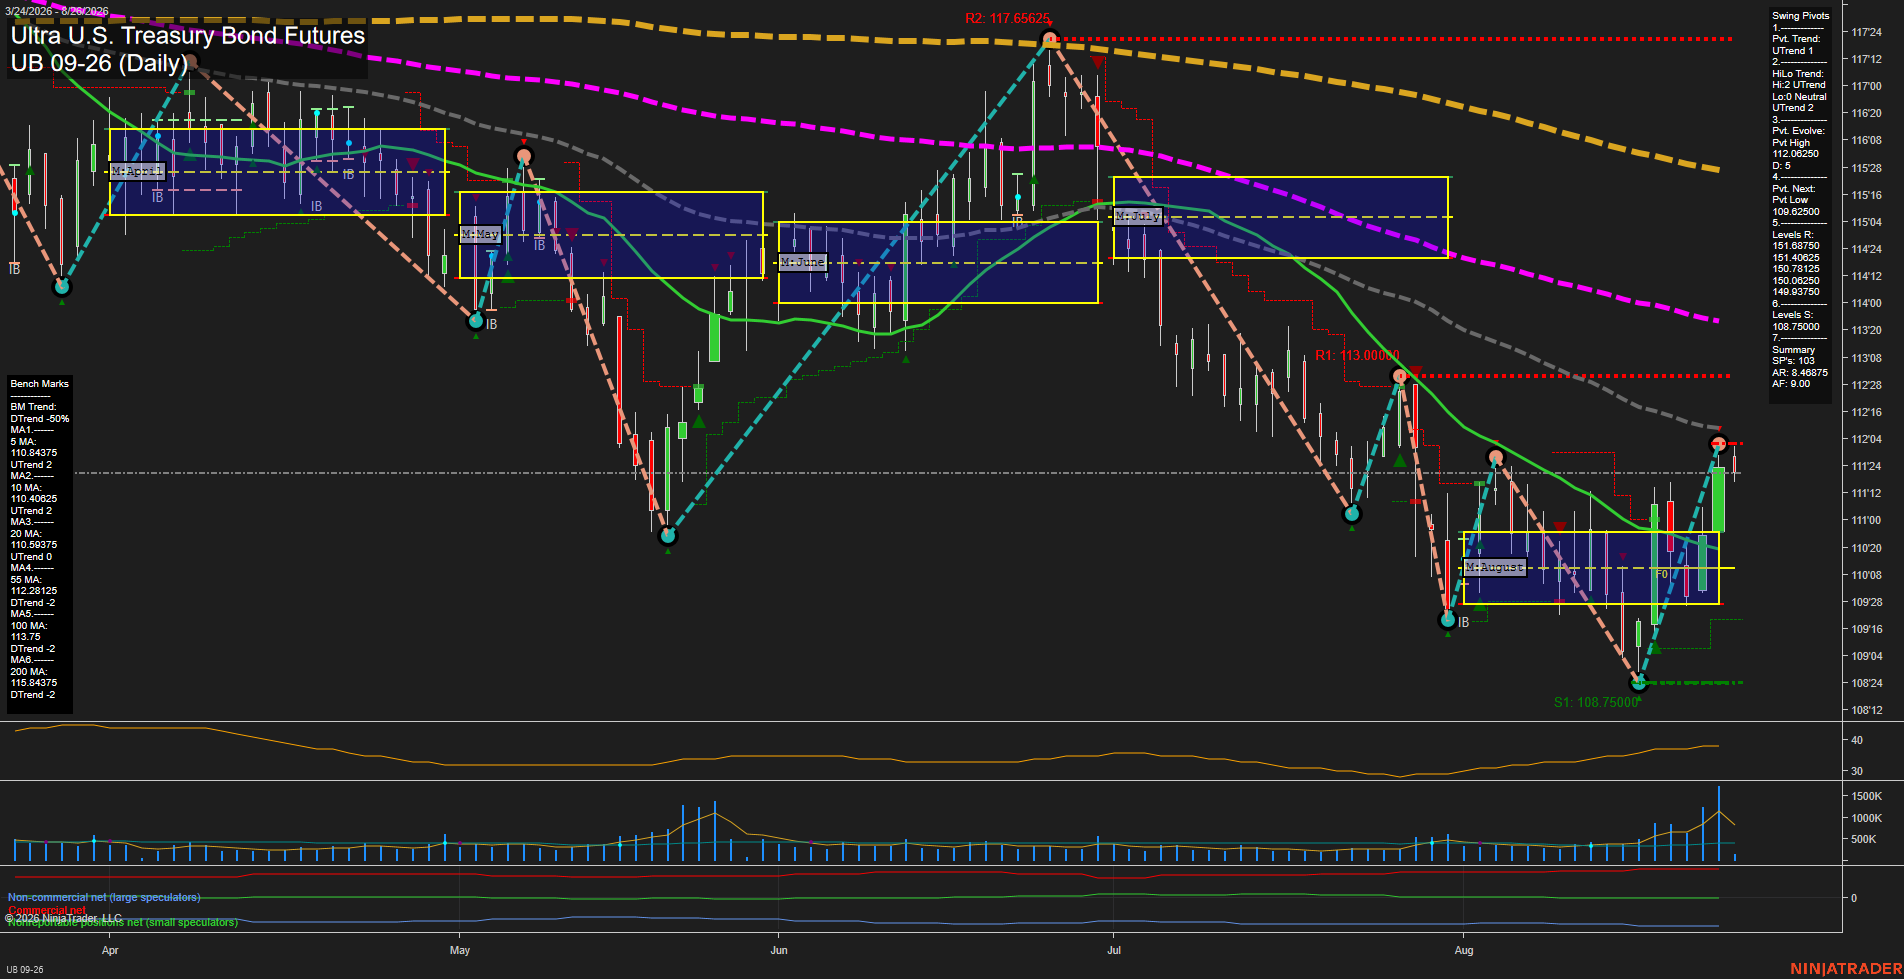This screenshot has width=1904, height=979.
Task: Click the 'Nonreportable positions net (small speculators)' legend
Action: (123, 922)
